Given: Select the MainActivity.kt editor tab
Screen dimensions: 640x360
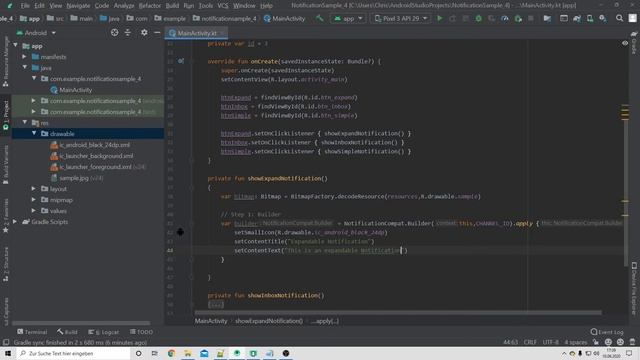Looking at the screenshot, I should point(196,33).
